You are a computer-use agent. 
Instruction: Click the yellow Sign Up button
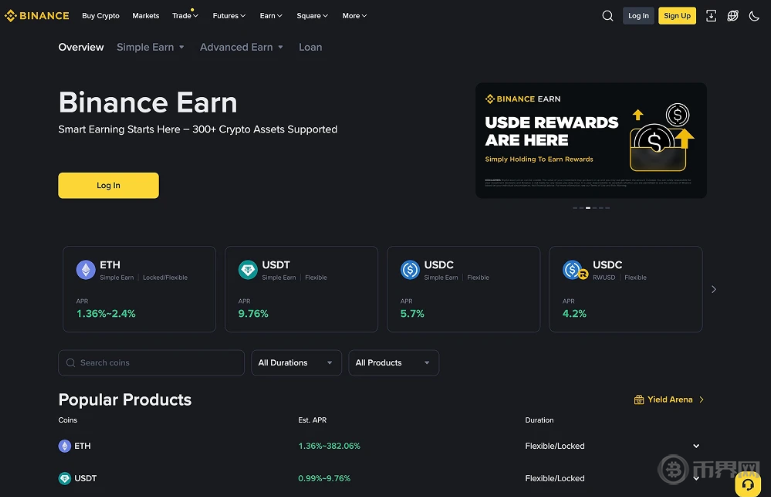(x=677, y=16)
